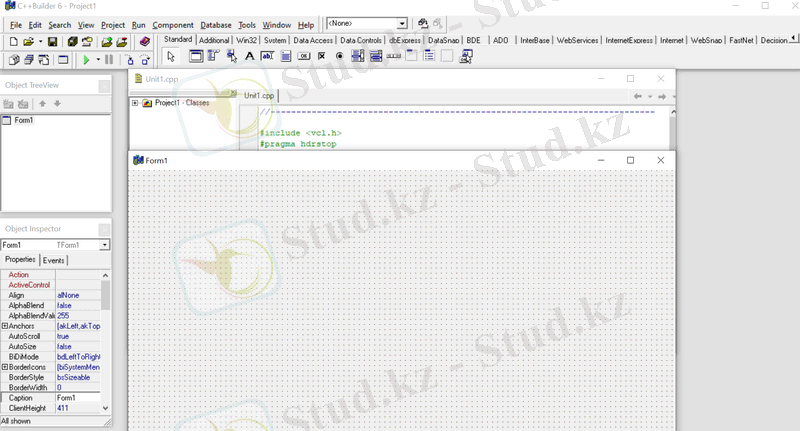
Task: Open the Tools menu
Action: (247, 25)
